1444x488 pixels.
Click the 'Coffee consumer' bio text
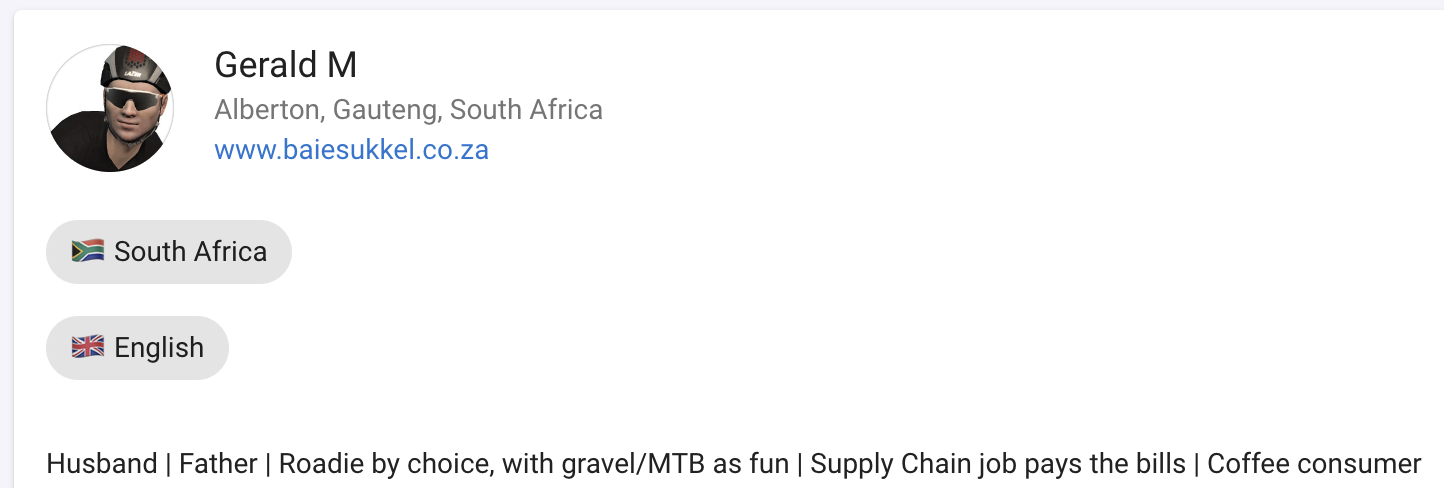coord(1314,464)
